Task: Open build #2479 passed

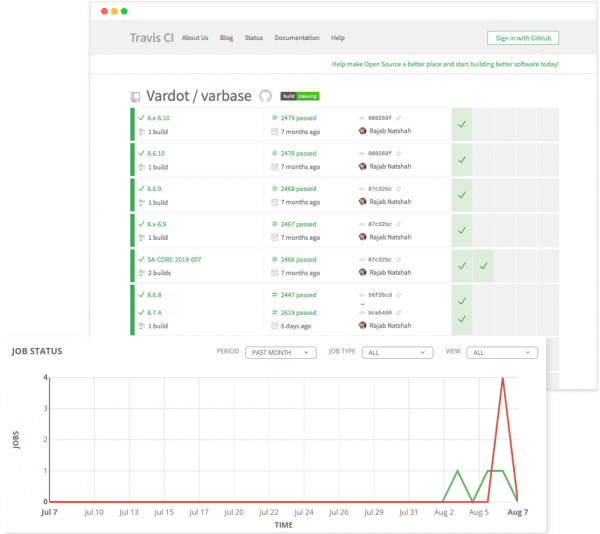Action: pyautogui.click(x=298, y=118)
